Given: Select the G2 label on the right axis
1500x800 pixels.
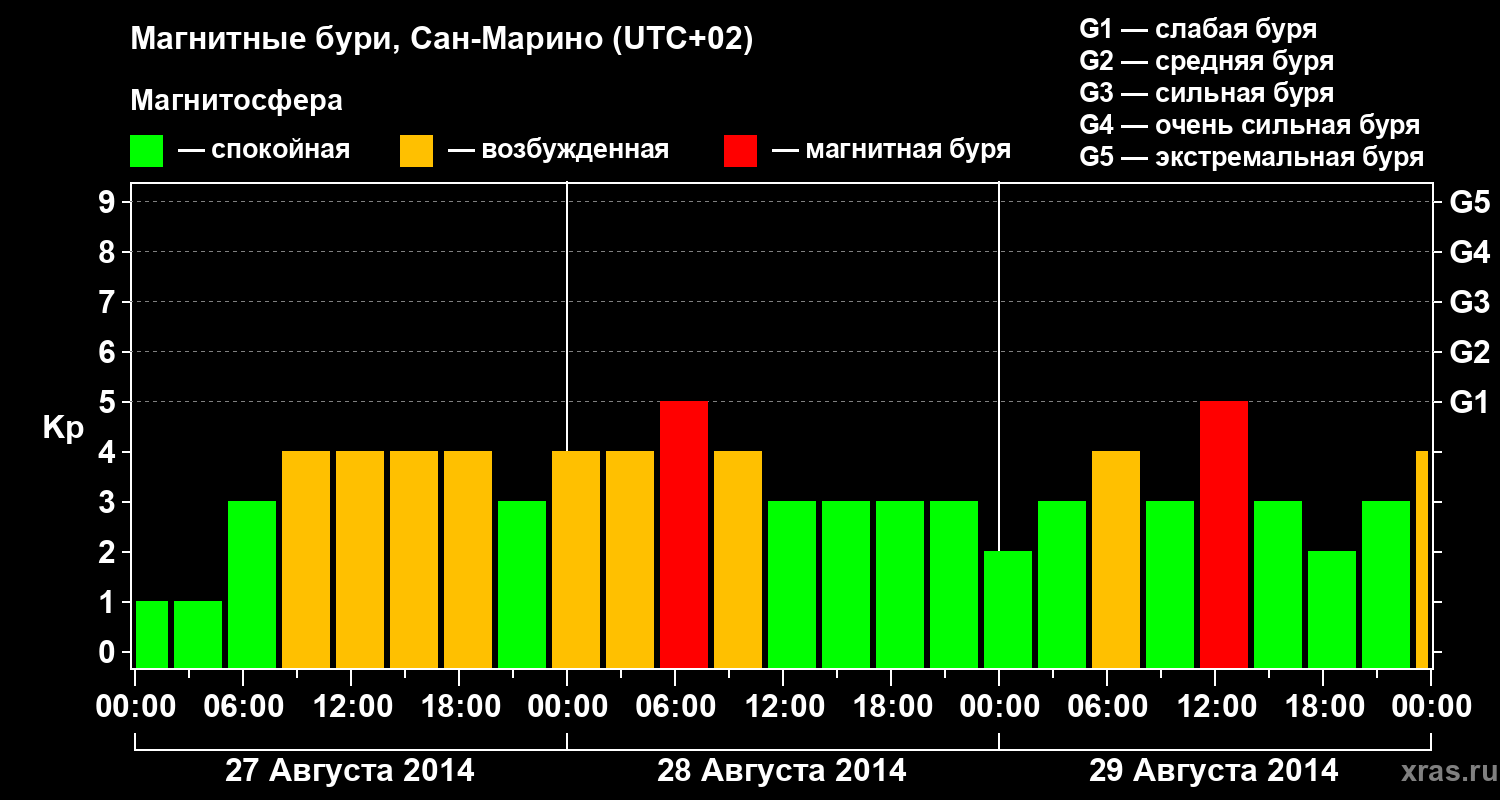Looking at the screenshot, I should [1470, 352].
